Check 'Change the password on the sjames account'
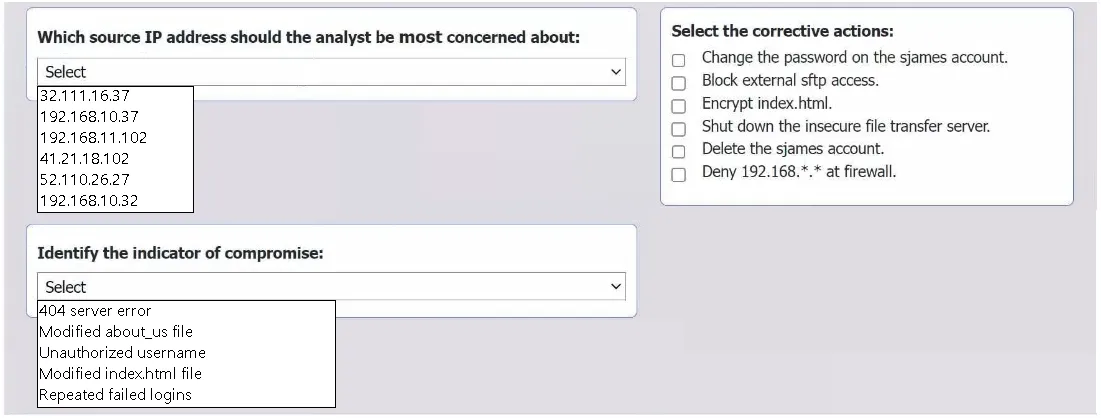Screen dimensions: 1101x418 pyautogui.click(x=678, y=60)
